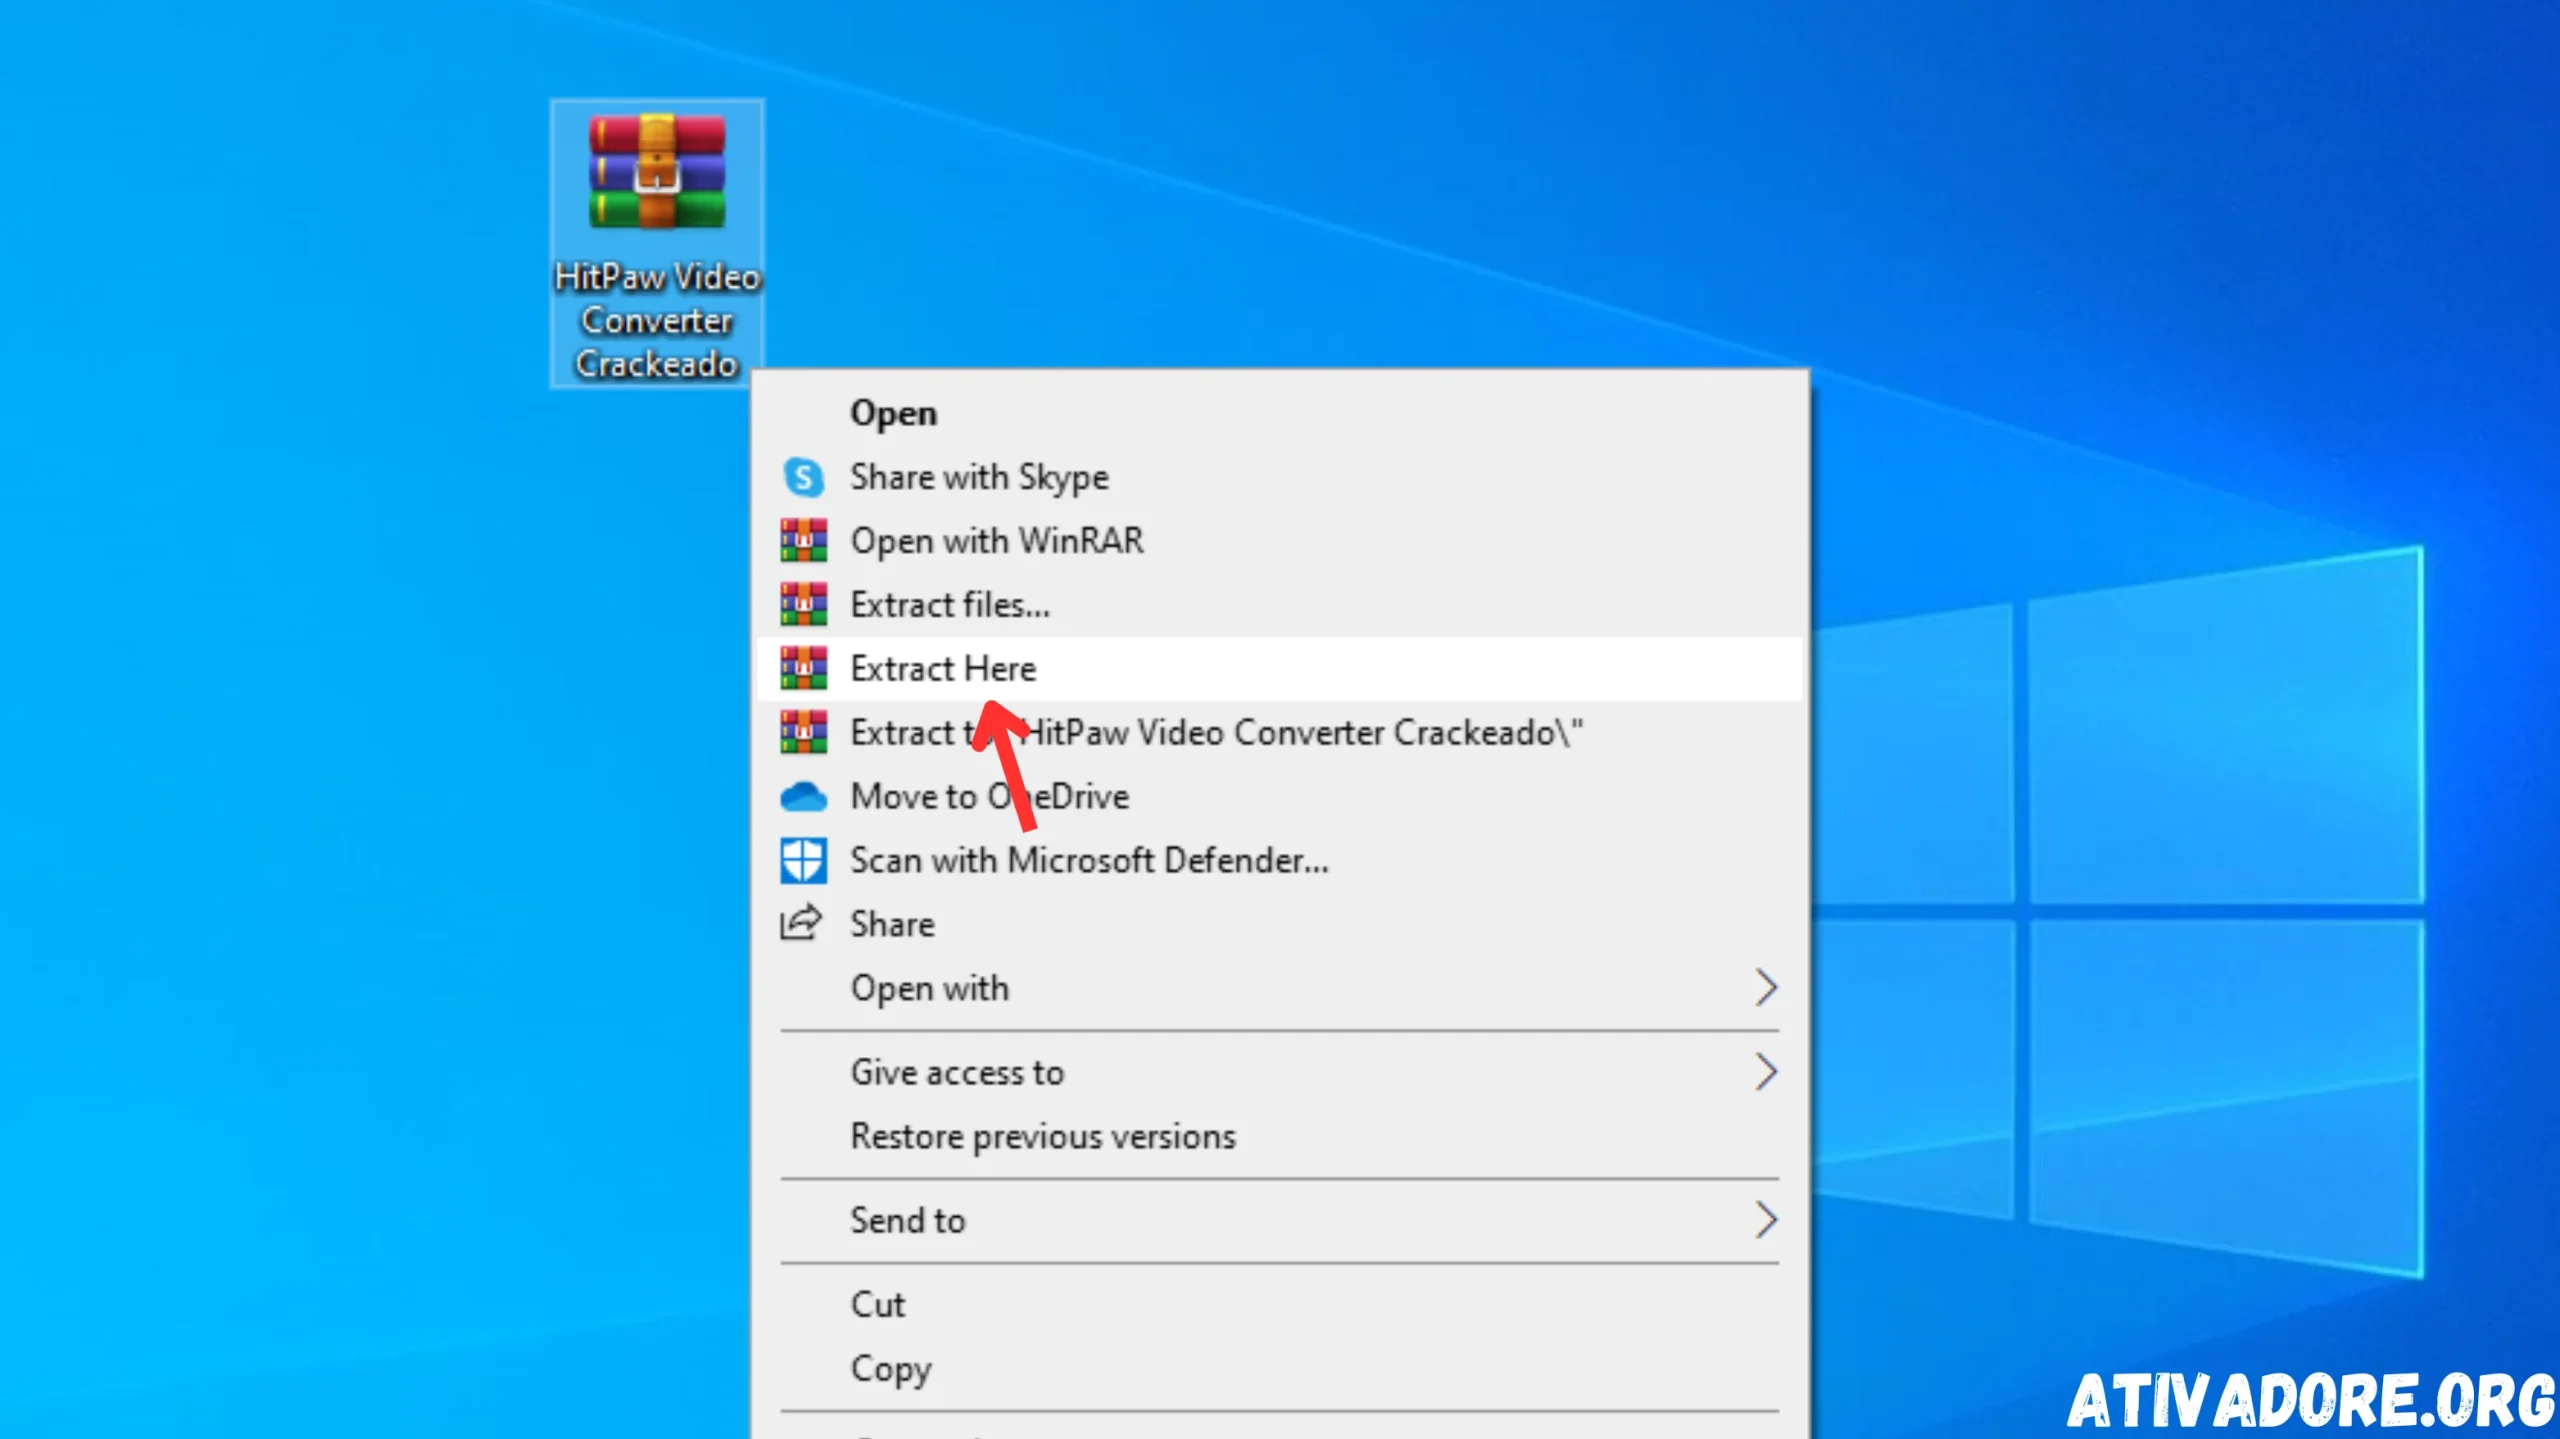Expand the Open with submenu arrow
The height and width of the screenshot is (1439, 2560).
[1766, 988]
